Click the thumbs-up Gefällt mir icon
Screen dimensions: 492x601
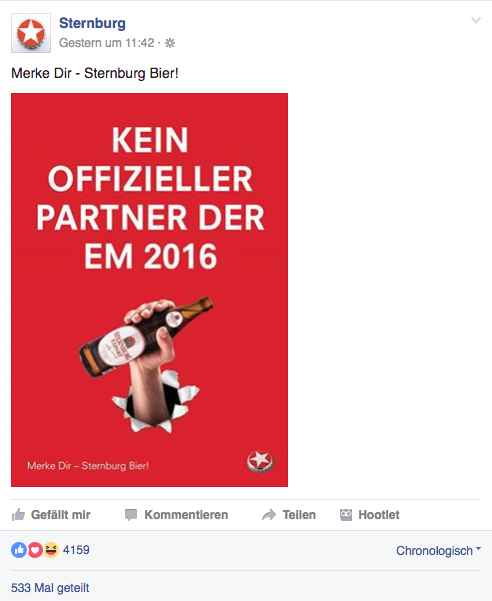[18, 514]
